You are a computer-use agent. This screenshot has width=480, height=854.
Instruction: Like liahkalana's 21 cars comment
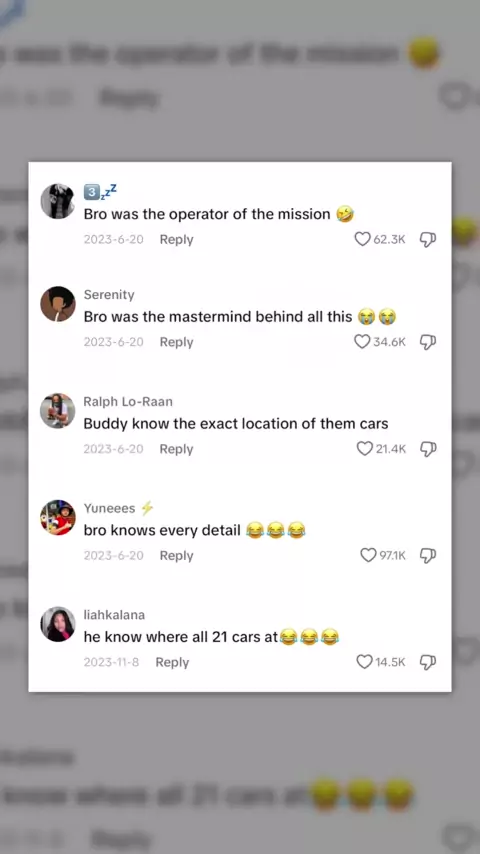pos(364,662)
